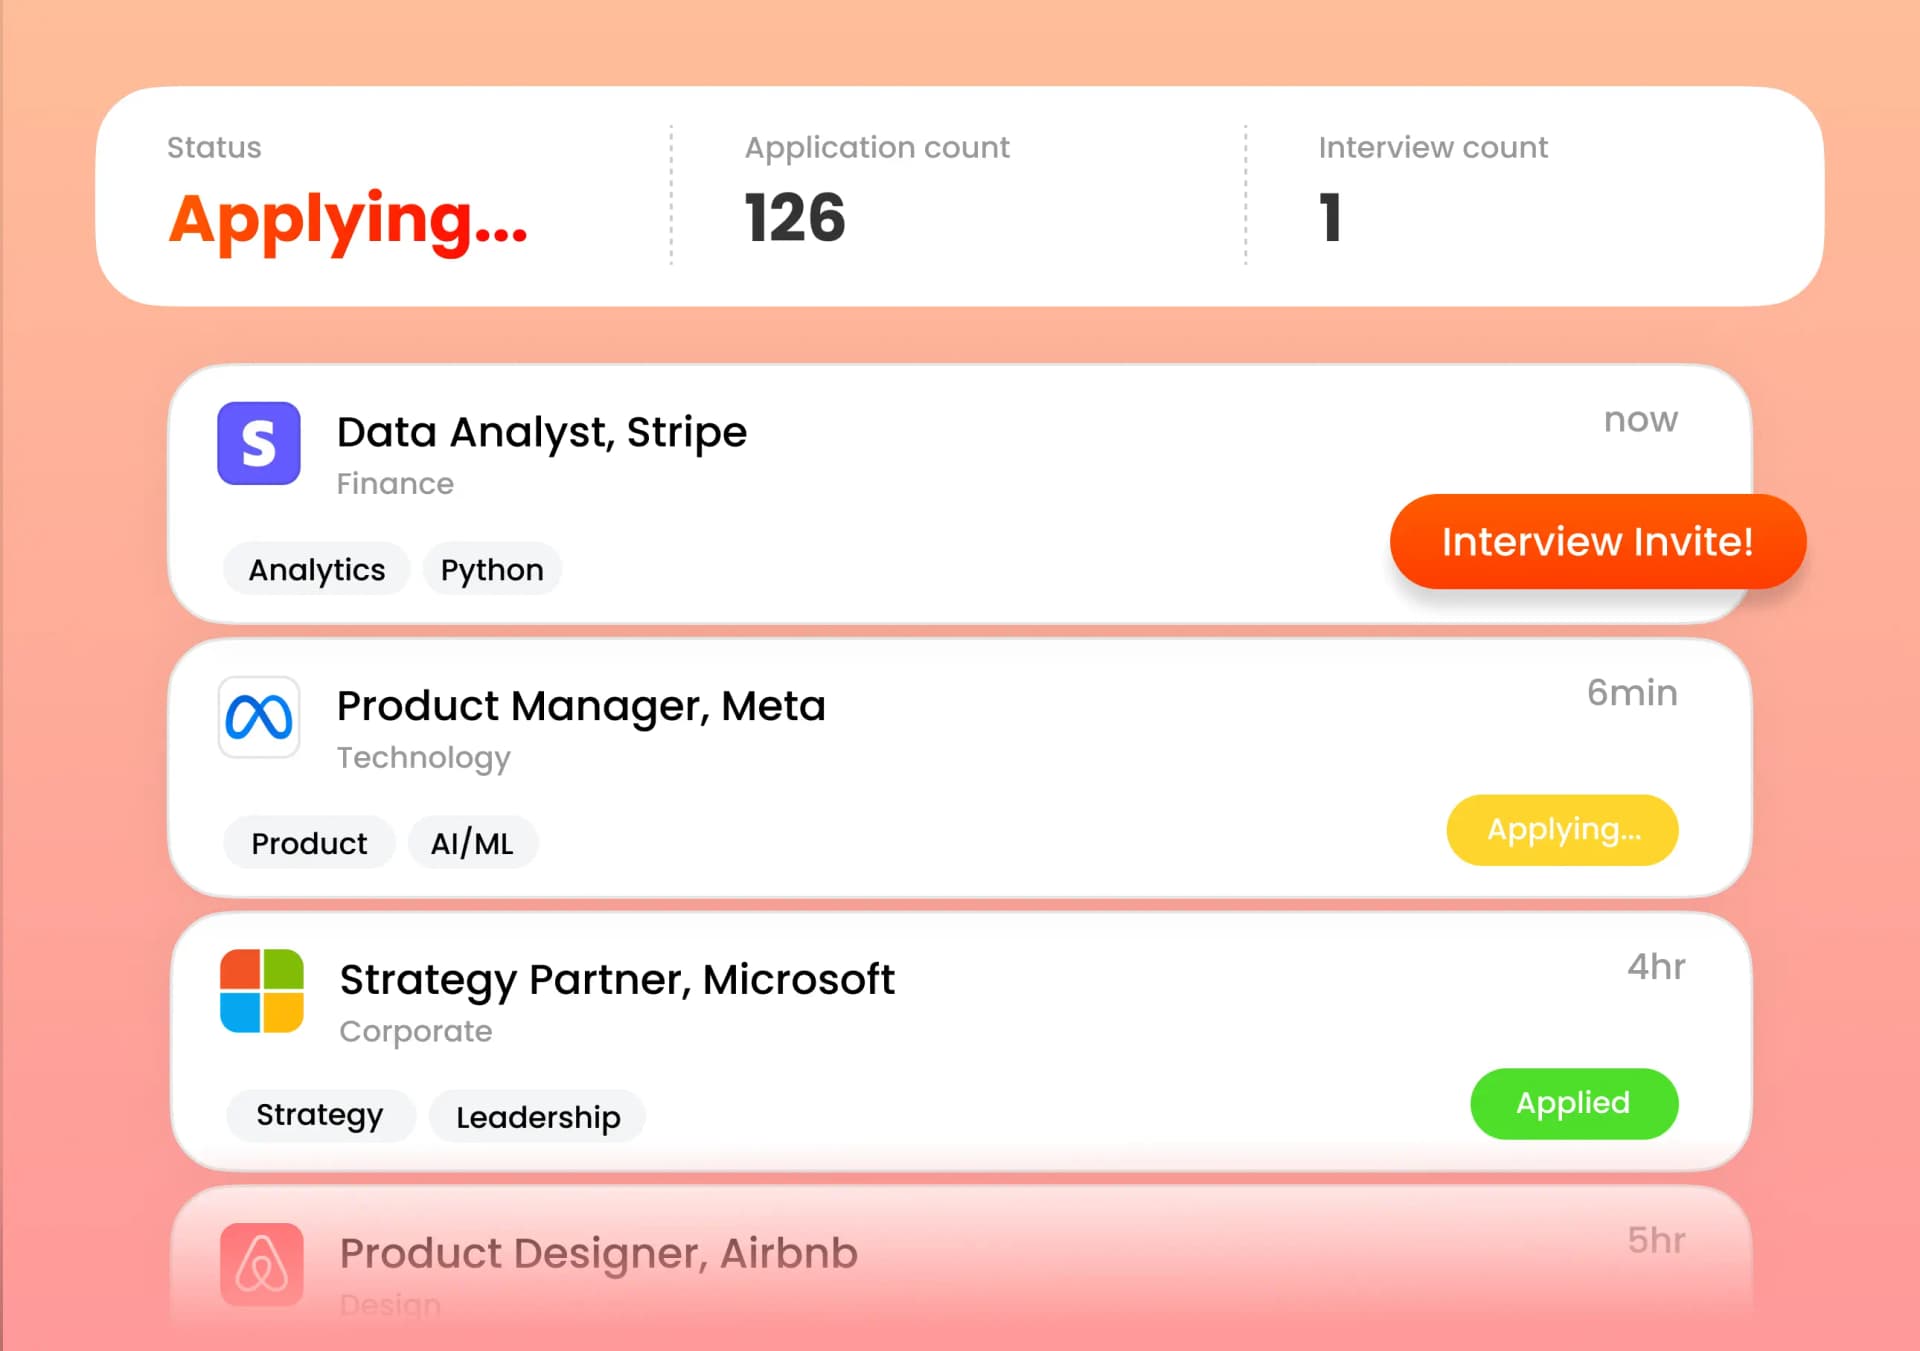
Task: Click the Application count value 126
Action: [795, 217]
